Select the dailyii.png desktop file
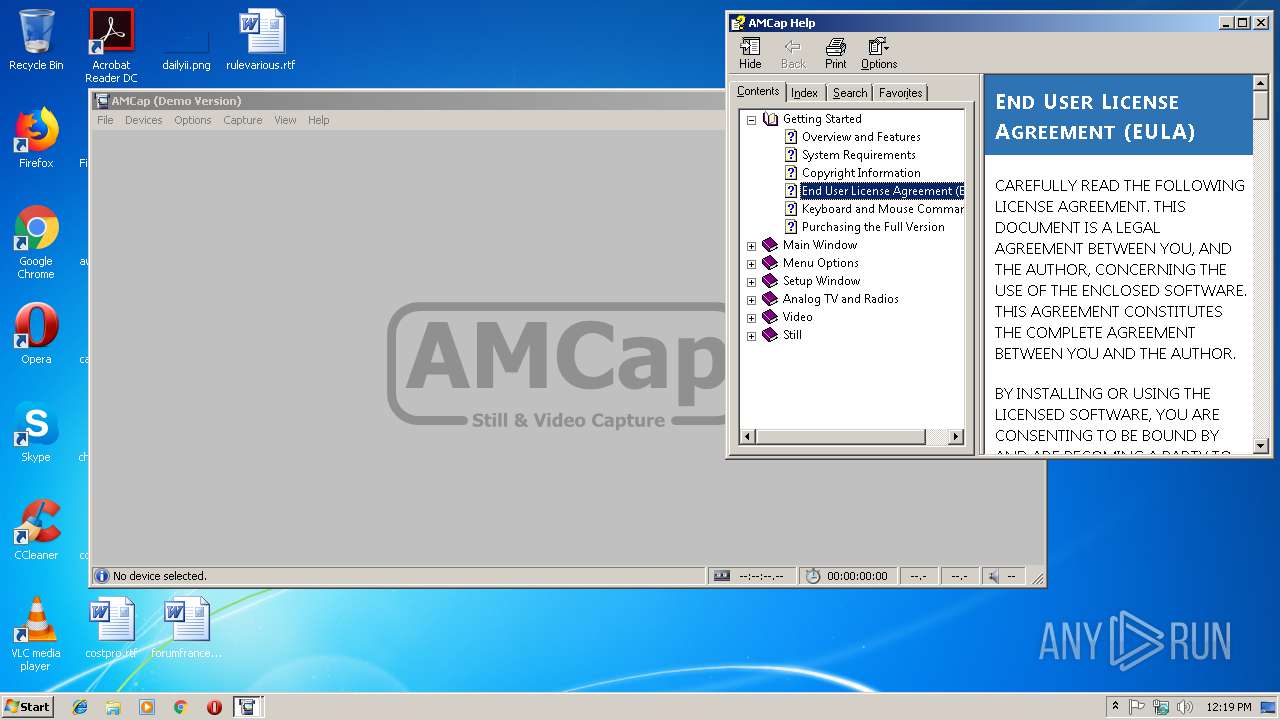The height and width of the screenshot is (720, 1280). 186,46
